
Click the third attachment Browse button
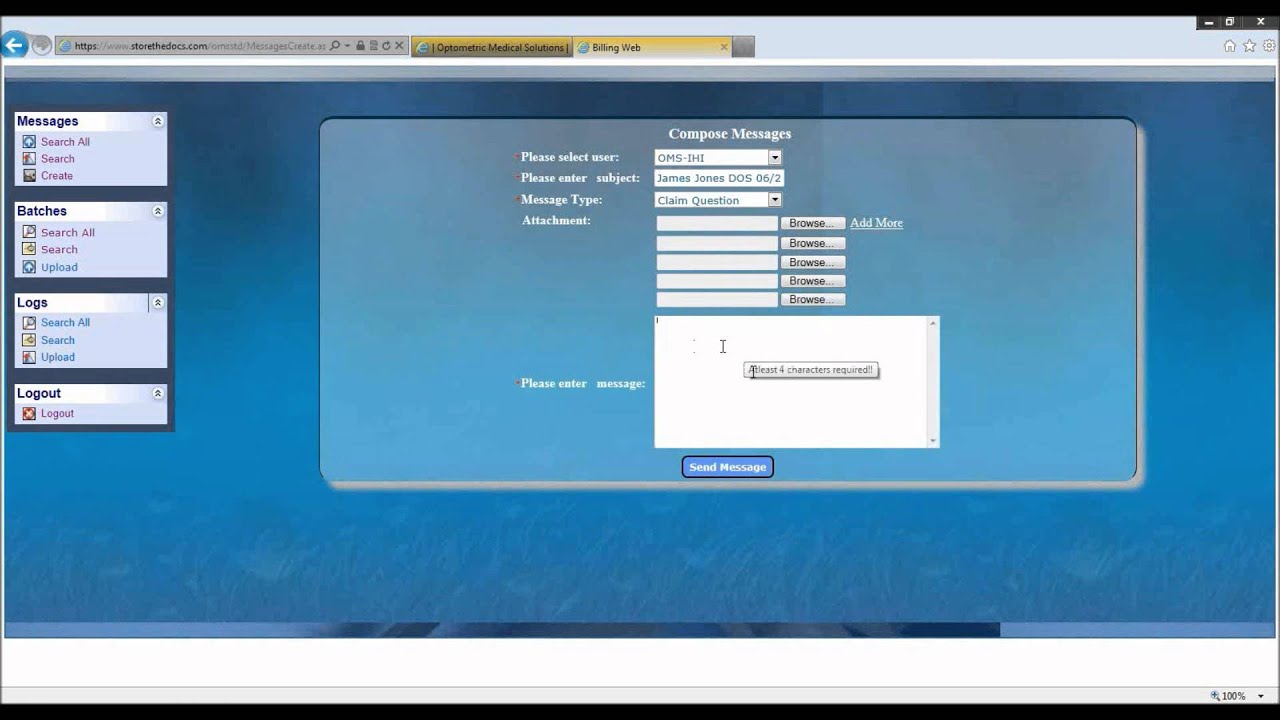[x=813, y=262]
